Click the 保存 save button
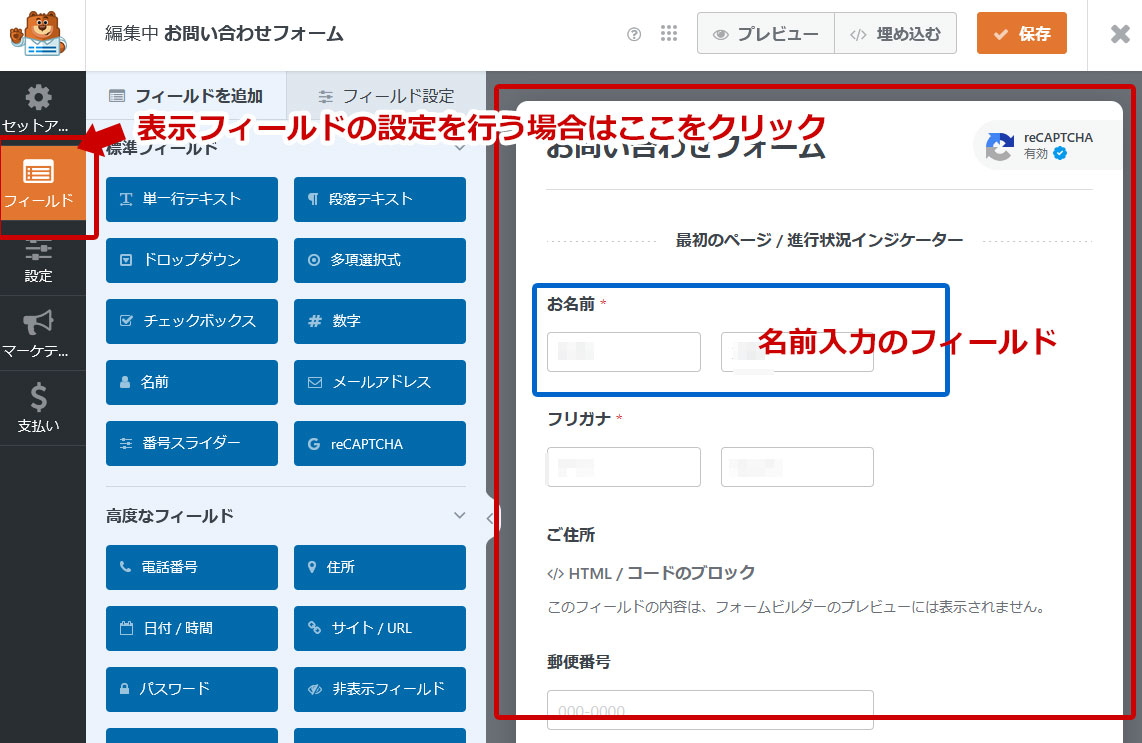The image size is (1142, 743). [1021, 34]
